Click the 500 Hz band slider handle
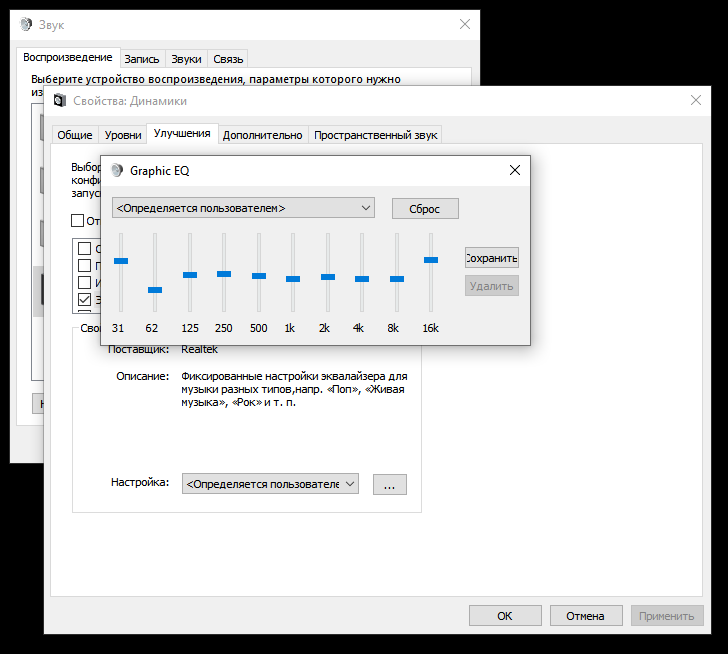The height and width of the screenshot is (654, 728). pos(259,276)
